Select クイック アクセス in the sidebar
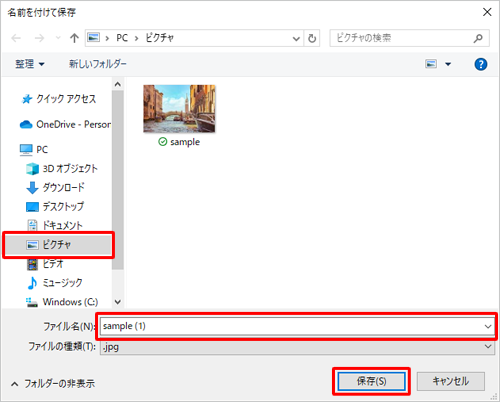Image resolution: width=500 pixels, height=402 pixels. (66, 99)
